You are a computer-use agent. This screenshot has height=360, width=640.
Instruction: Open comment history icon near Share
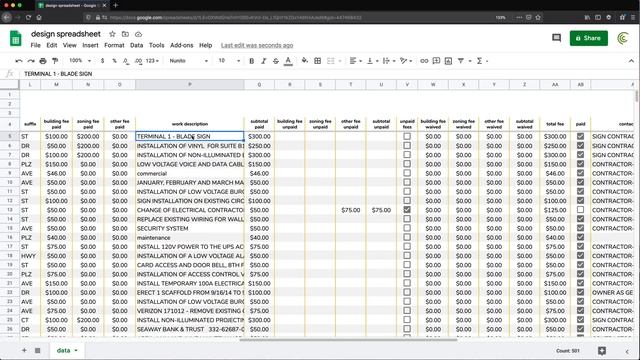coord(556,38)
